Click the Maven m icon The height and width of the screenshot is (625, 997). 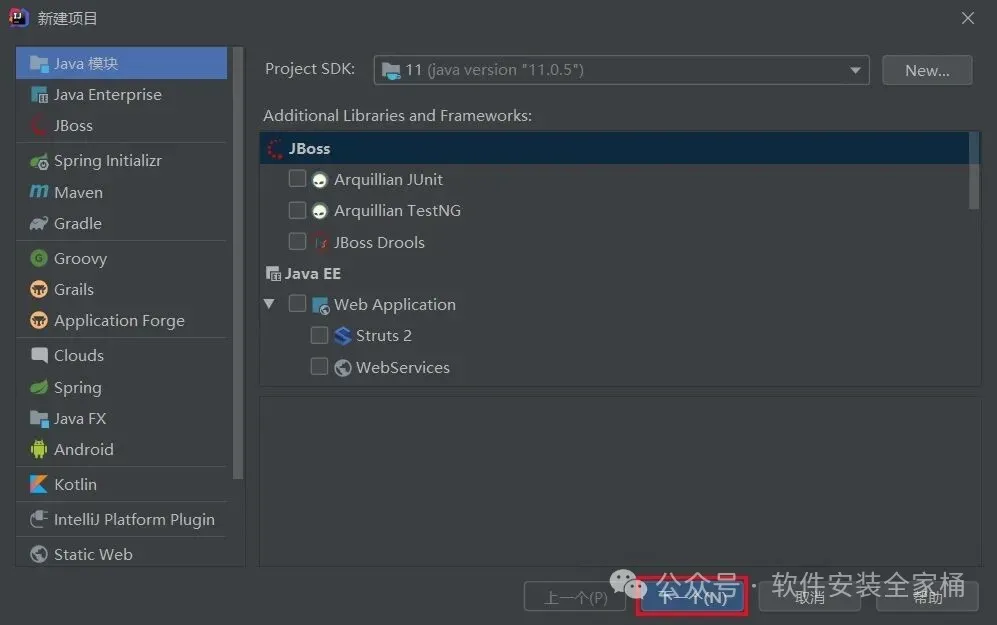39,191
